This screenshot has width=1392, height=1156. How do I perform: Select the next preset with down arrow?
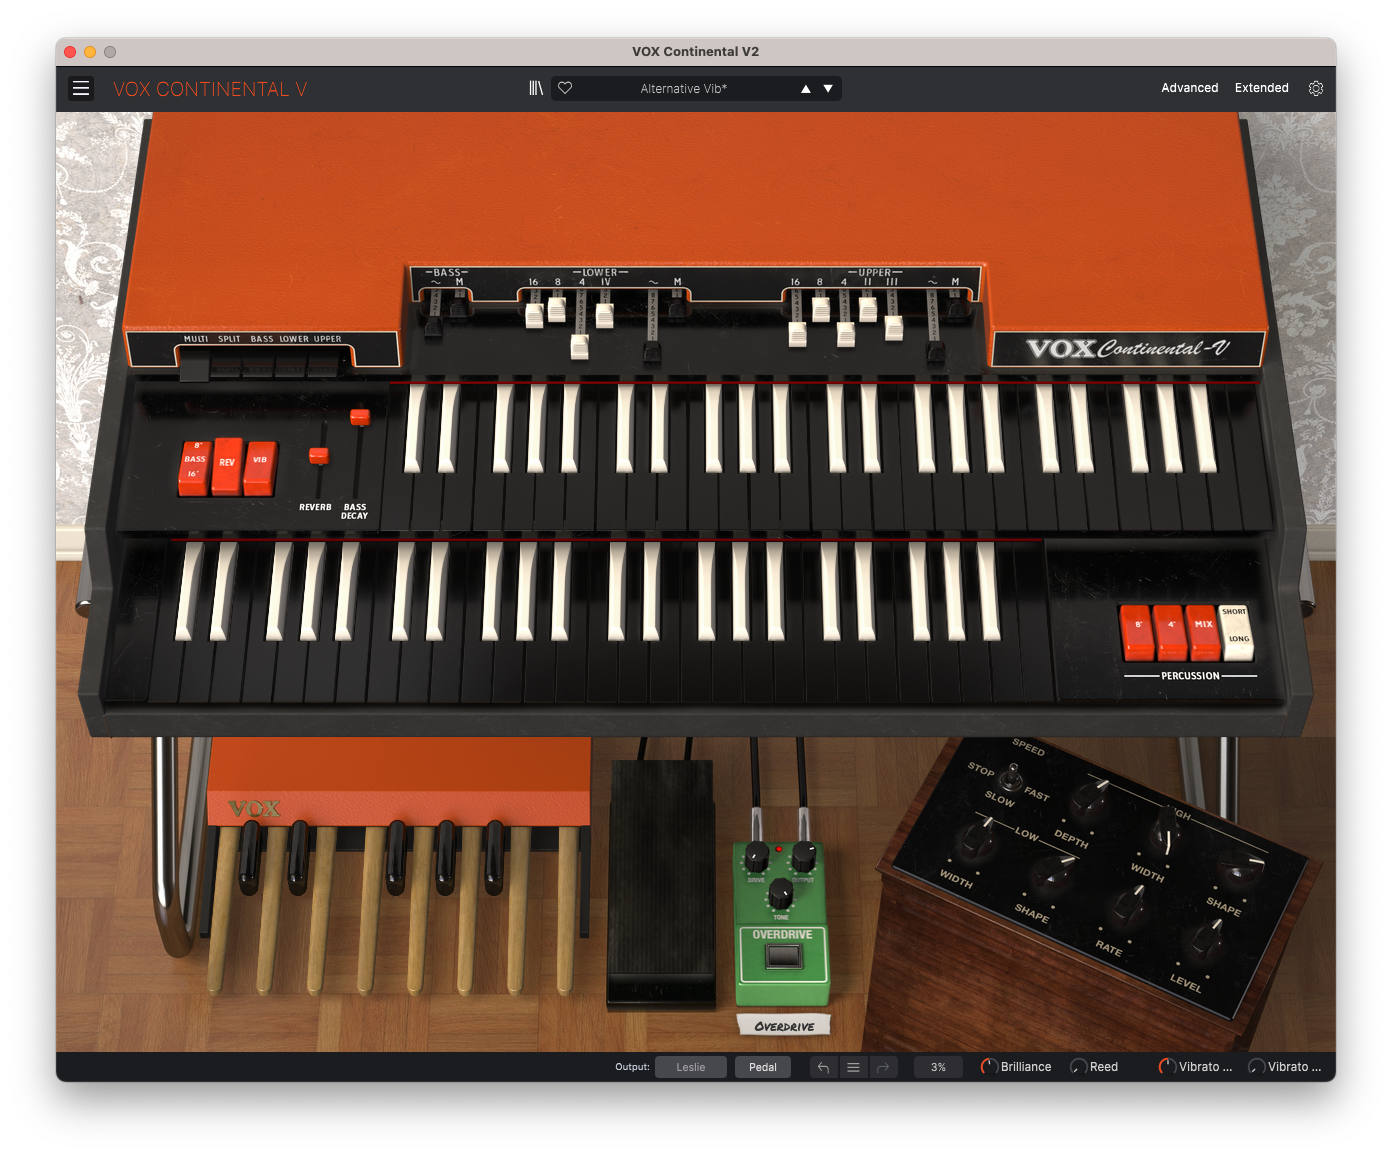tap(828, 89)
